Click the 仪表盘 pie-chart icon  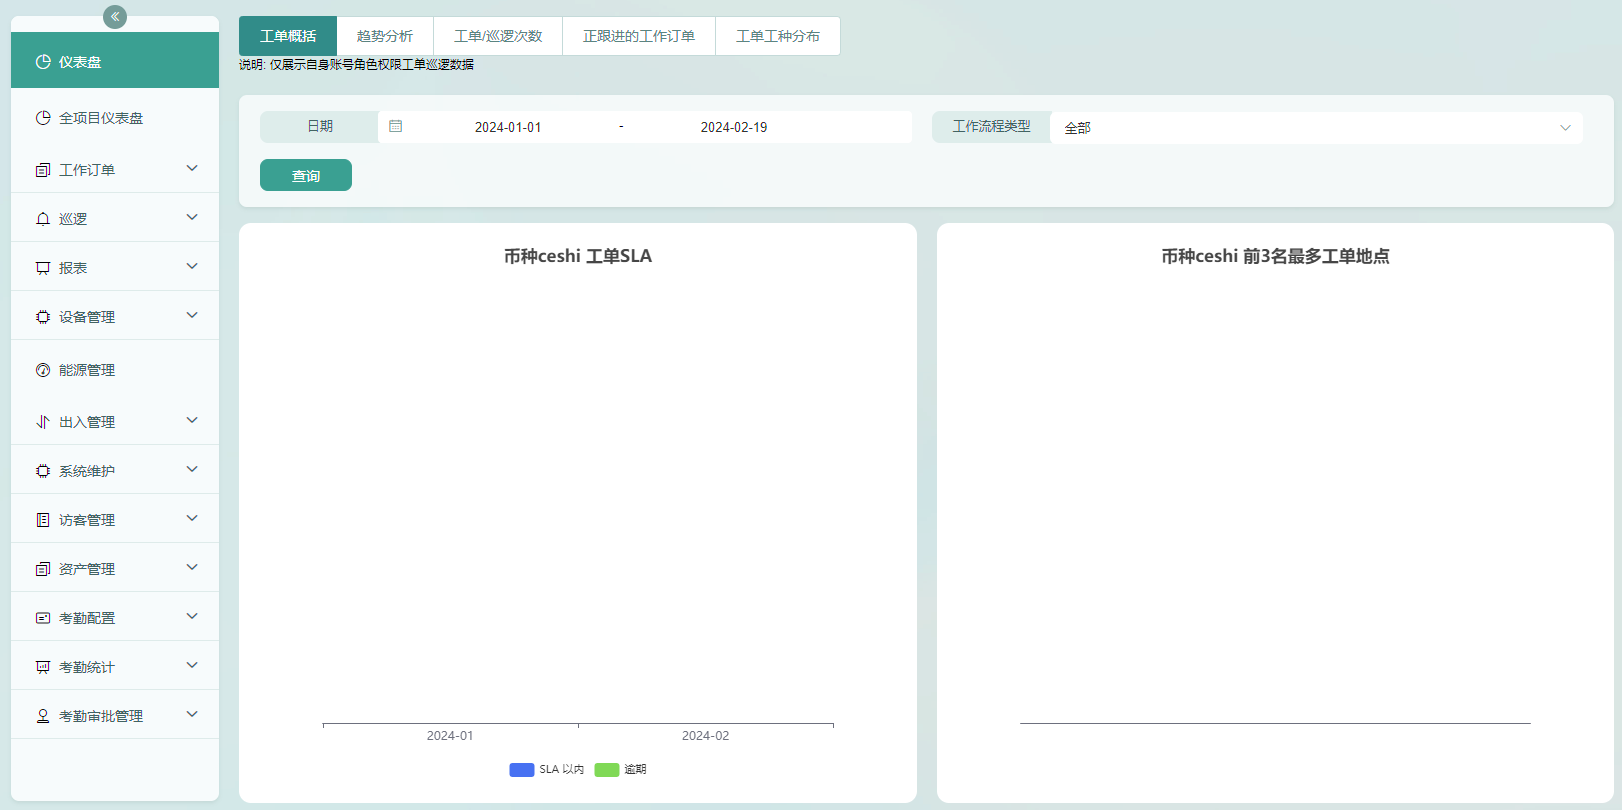43,62
